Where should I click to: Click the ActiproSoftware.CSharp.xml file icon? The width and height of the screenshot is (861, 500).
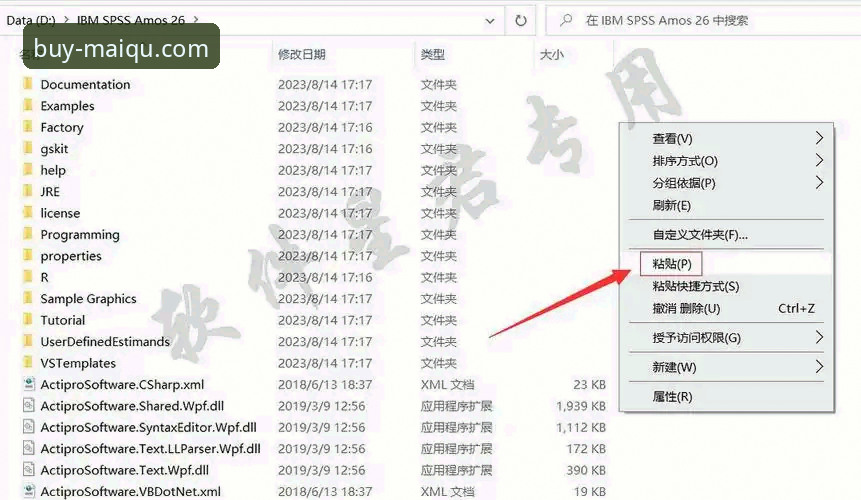click(29, 384)
